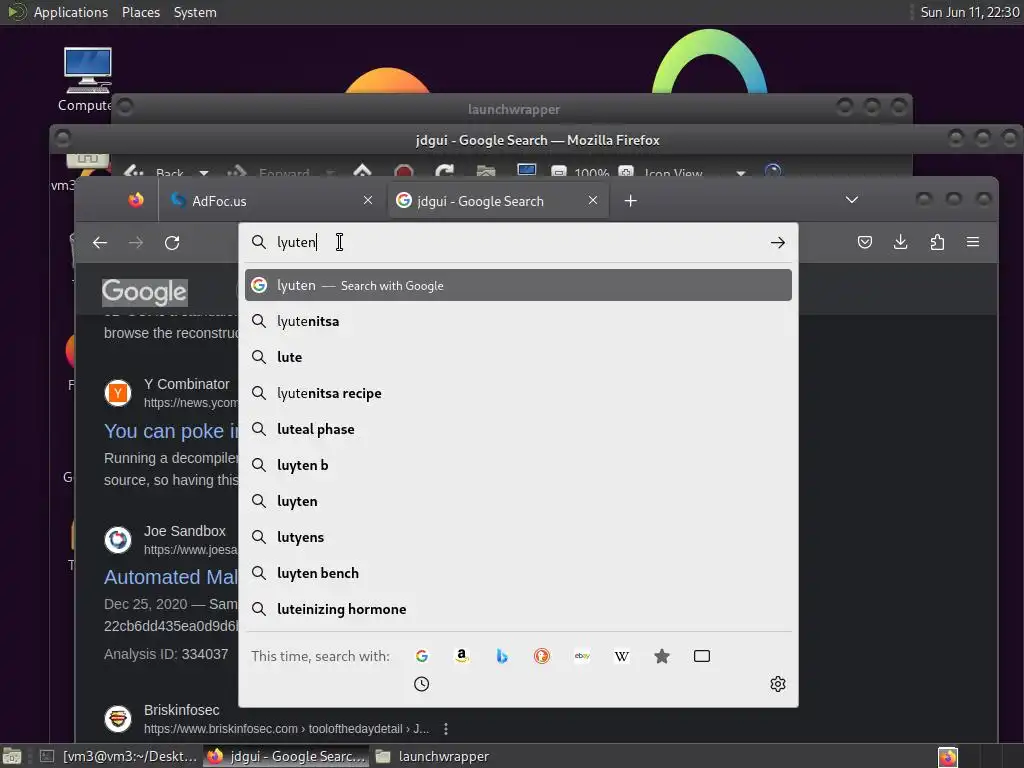Screen dimensions: 1024x768
Task: Search this time with Wikipedia icon
Action: (622, 656)
